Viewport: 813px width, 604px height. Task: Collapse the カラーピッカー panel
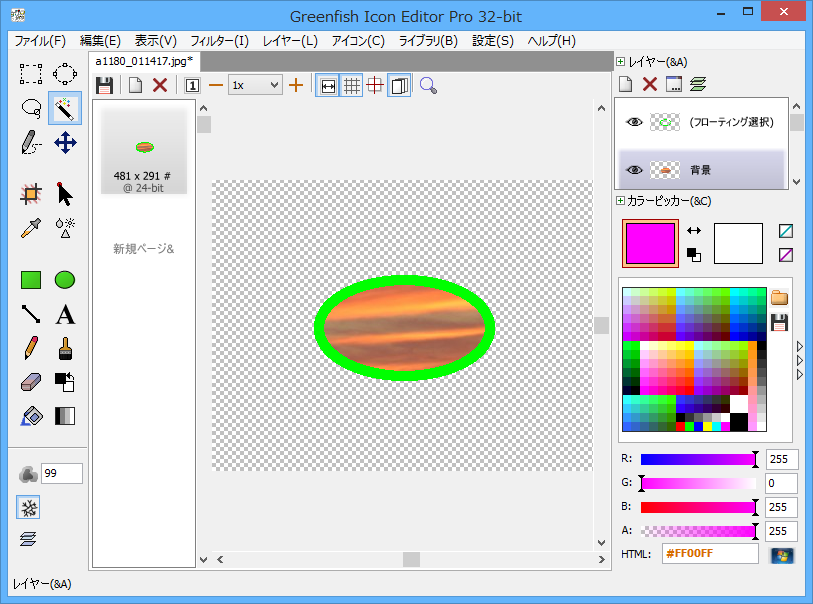621,201
